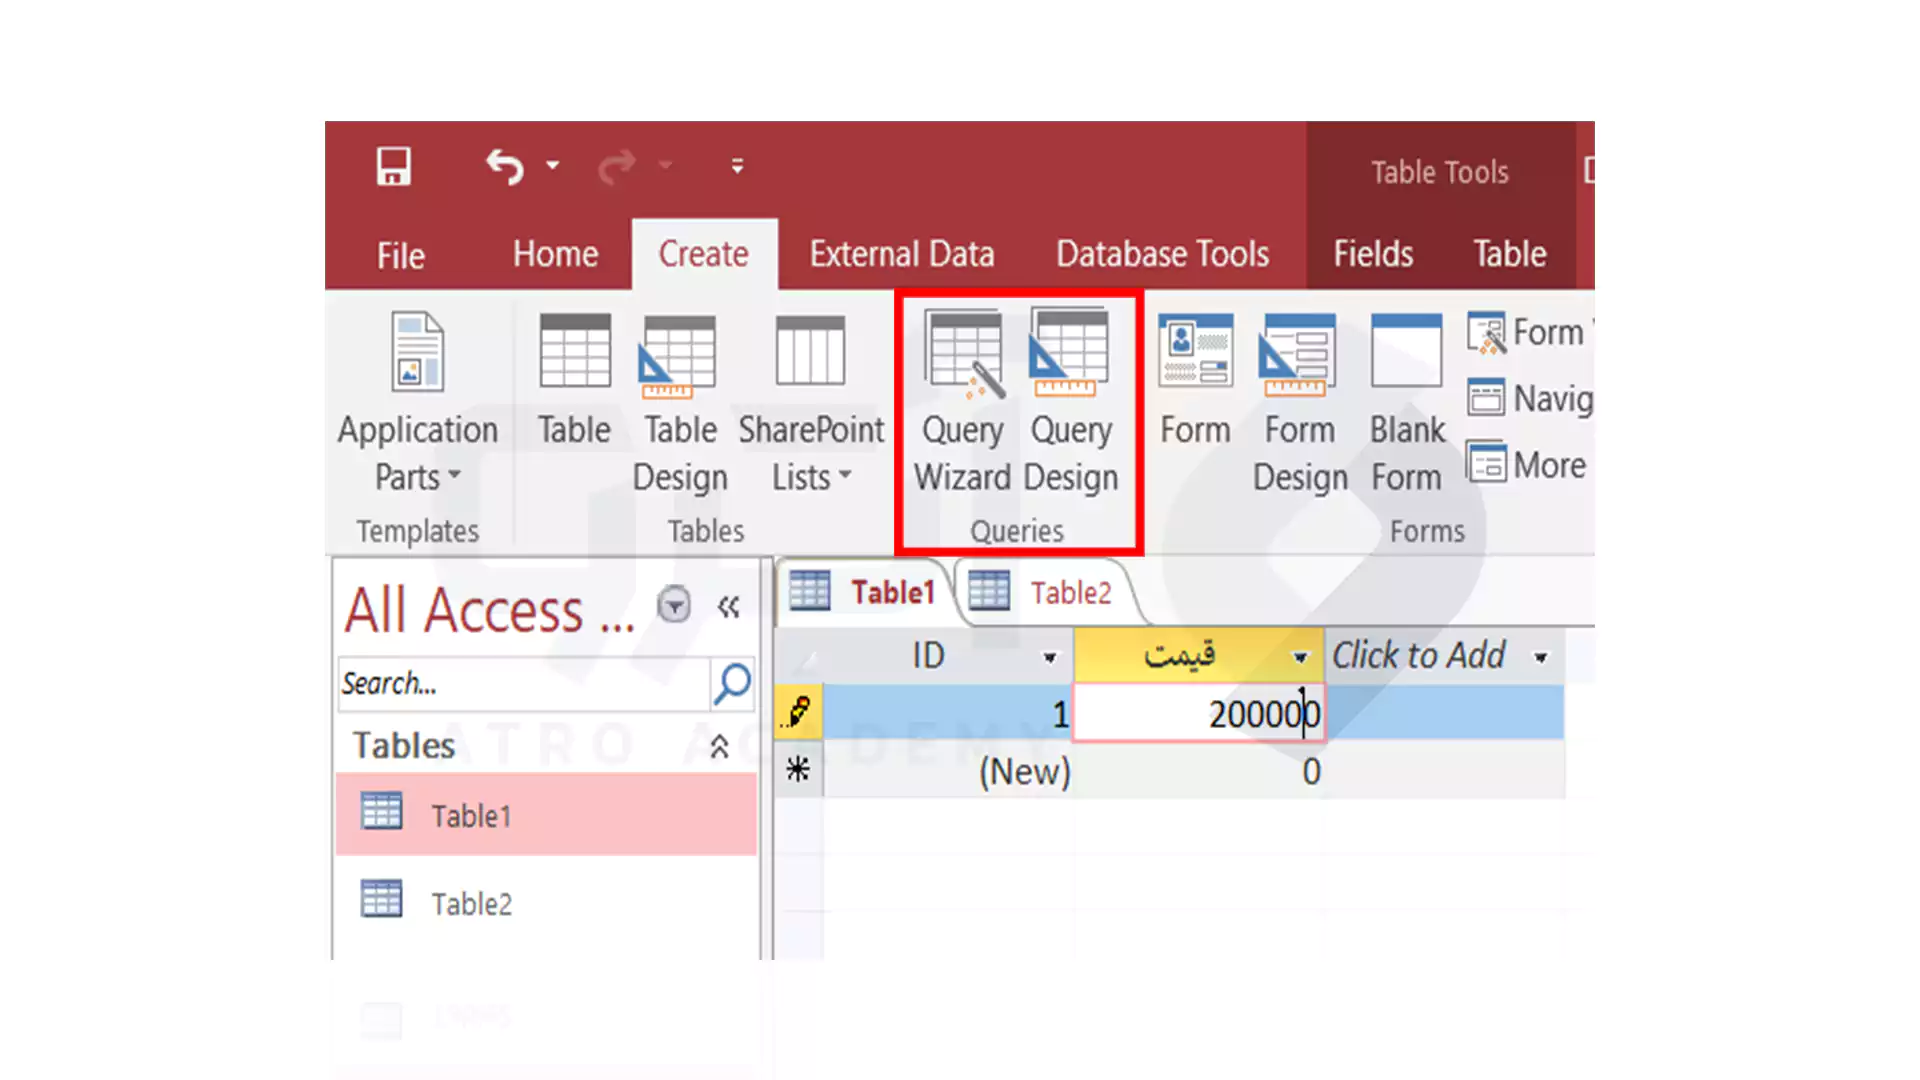Switch to the Table1 document tab
The width and height of the screenshot is (1920, 1080).
863,592
